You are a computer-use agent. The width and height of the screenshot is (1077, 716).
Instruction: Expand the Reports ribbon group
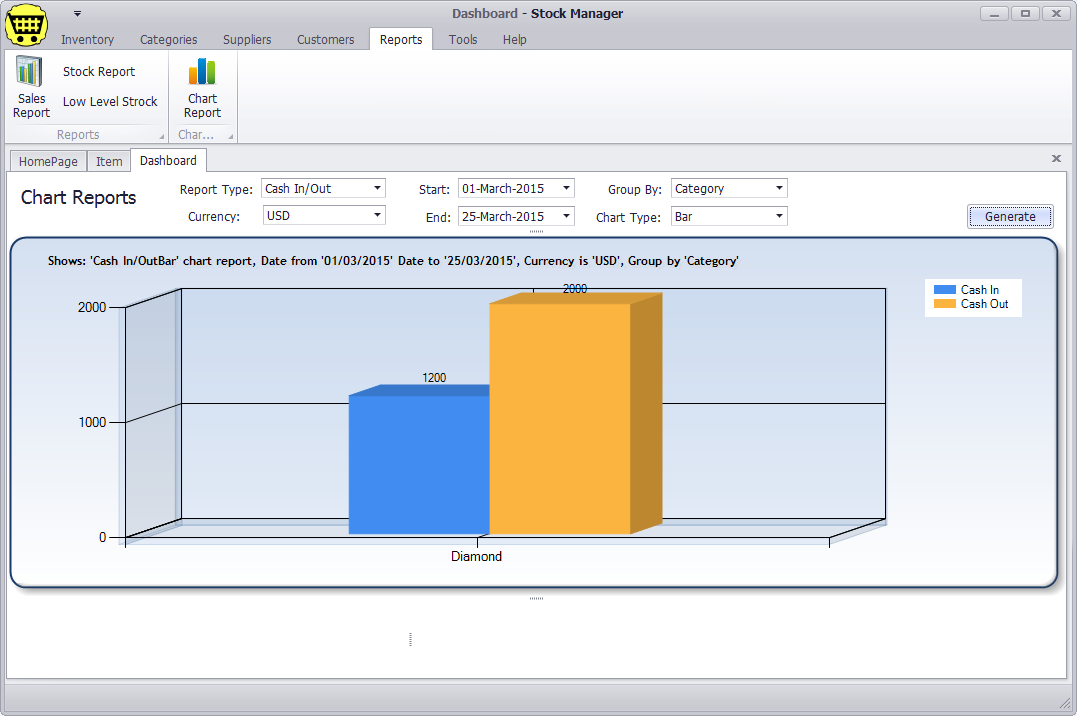click(163, 134)
